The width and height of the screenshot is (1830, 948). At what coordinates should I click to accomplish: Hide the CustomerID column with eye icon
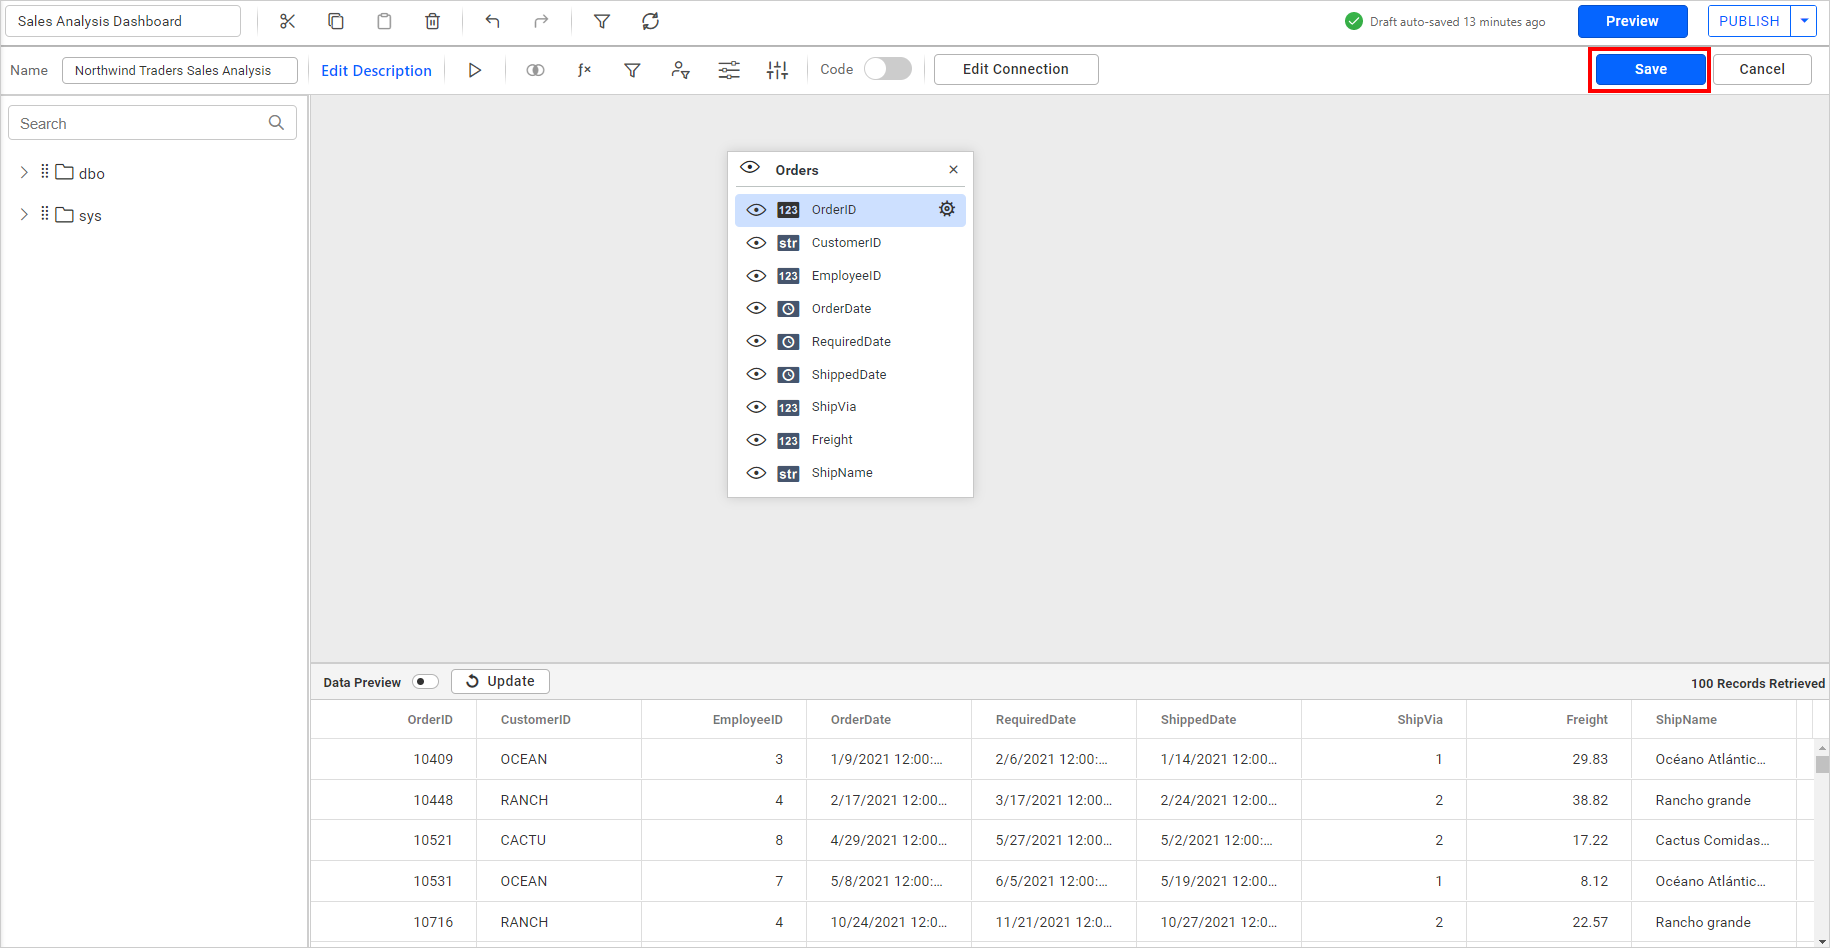point(756,243)
